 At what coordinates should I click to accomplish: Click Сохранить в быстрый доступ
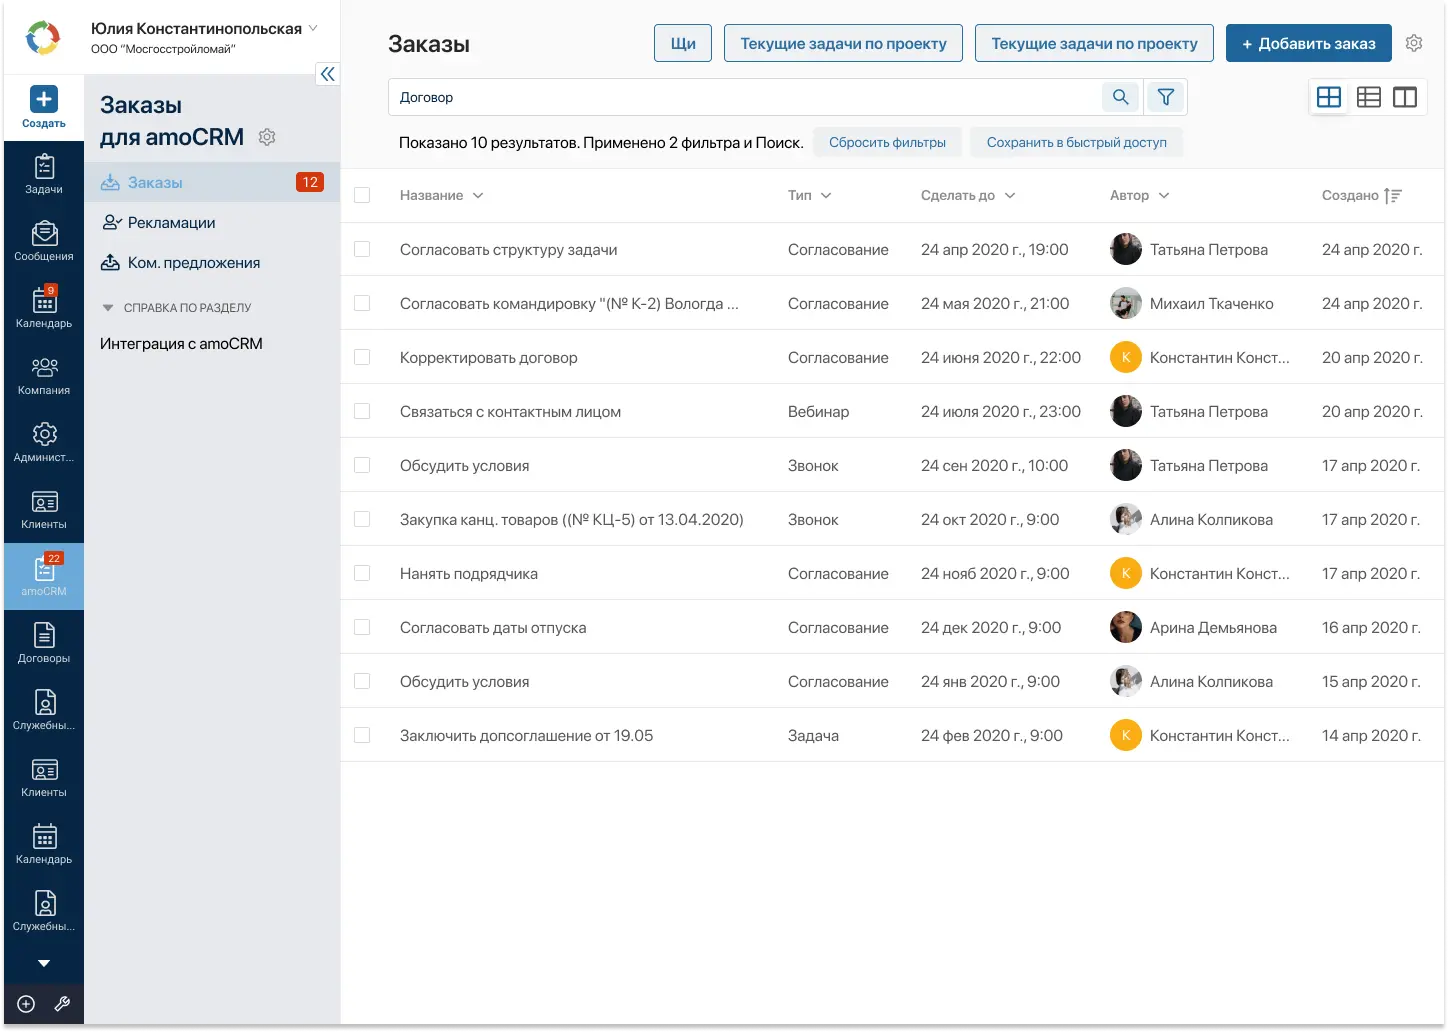[1076, 142]
